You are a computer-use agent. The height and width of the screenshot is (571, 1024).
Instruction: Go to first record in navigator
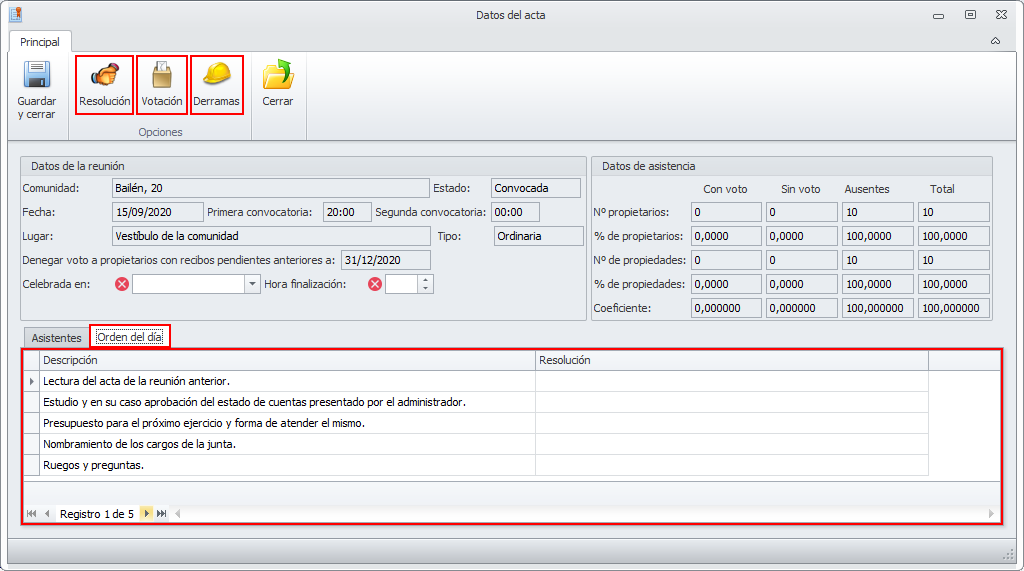point(31,514)
